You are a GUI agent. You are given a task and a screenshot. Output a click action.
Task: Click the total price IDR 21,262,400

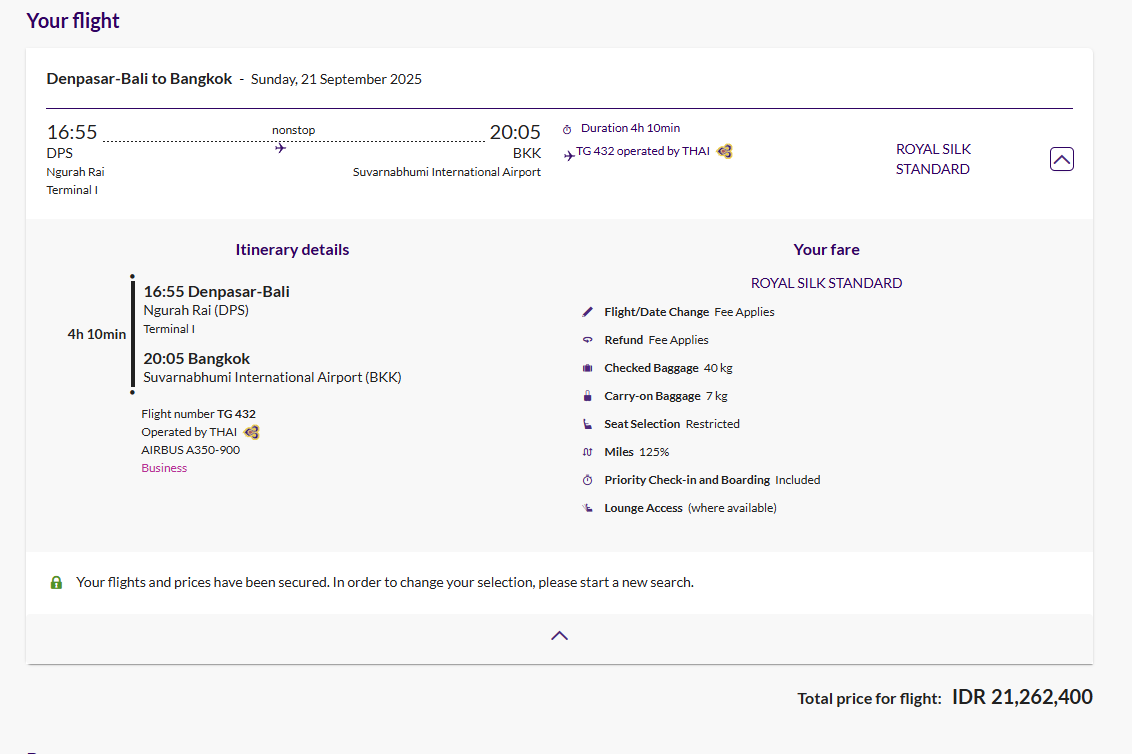tap(1021, 697)
